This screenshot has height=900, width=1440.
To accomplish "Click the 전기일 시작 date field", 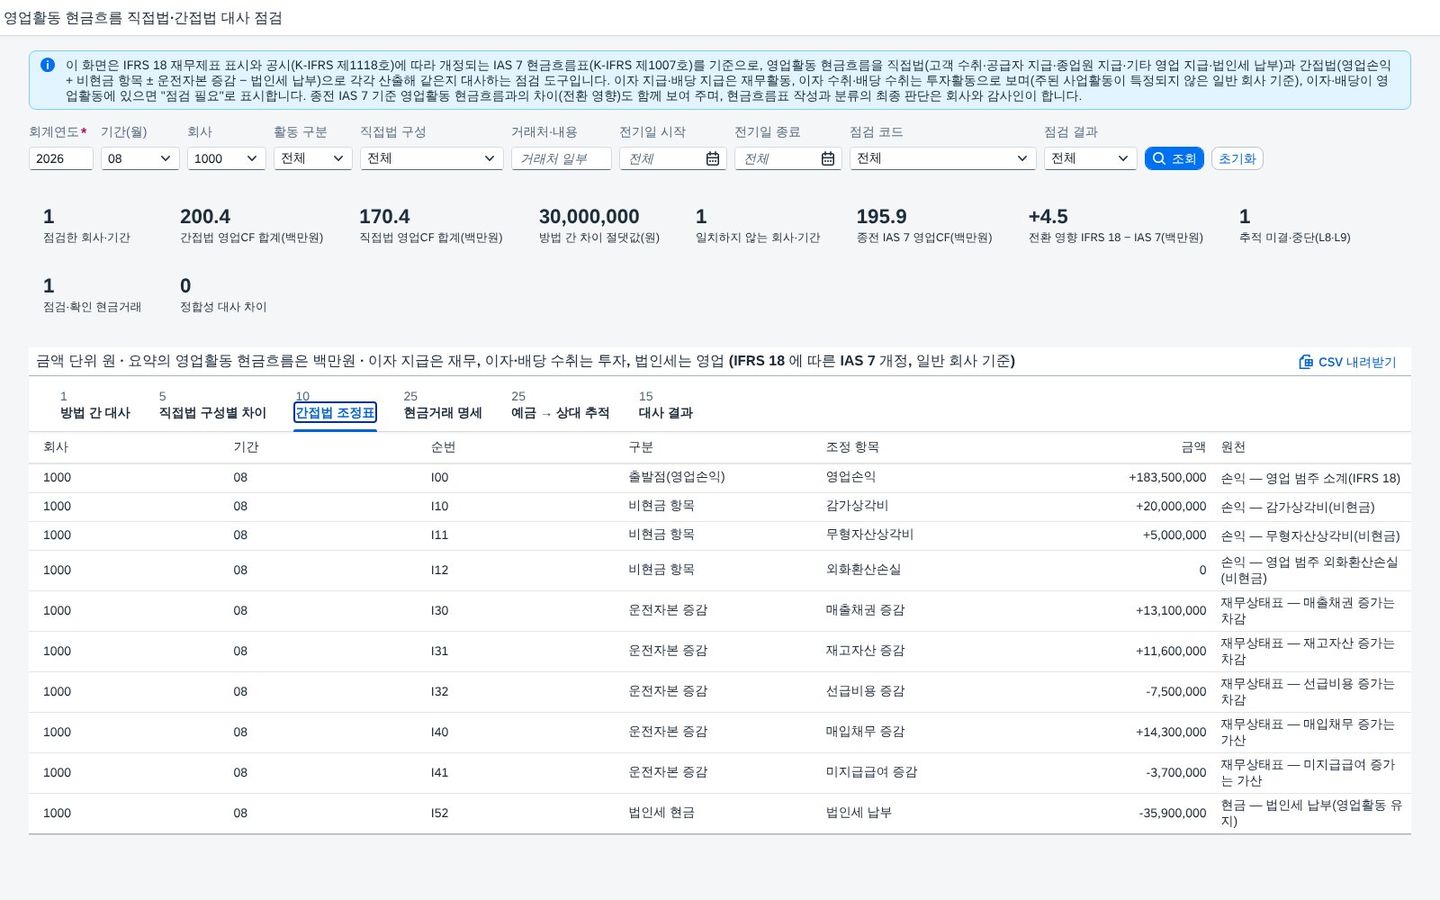I will [x=672, y=159].
